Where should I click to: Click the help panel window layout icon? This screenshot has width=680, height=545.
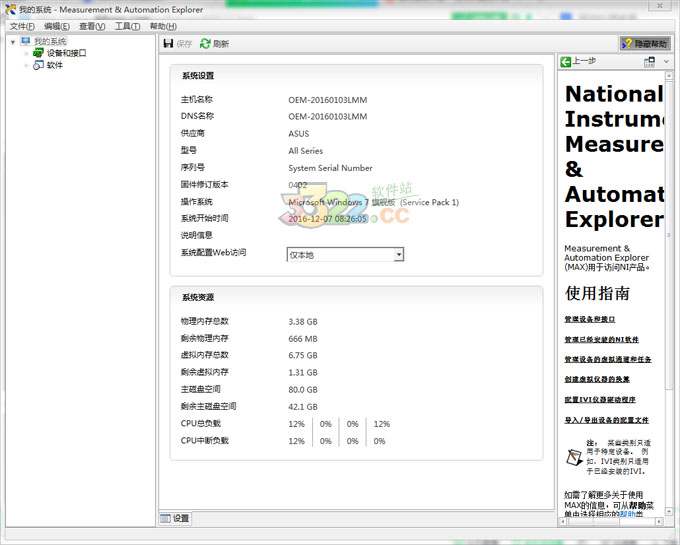coord(648,61)
